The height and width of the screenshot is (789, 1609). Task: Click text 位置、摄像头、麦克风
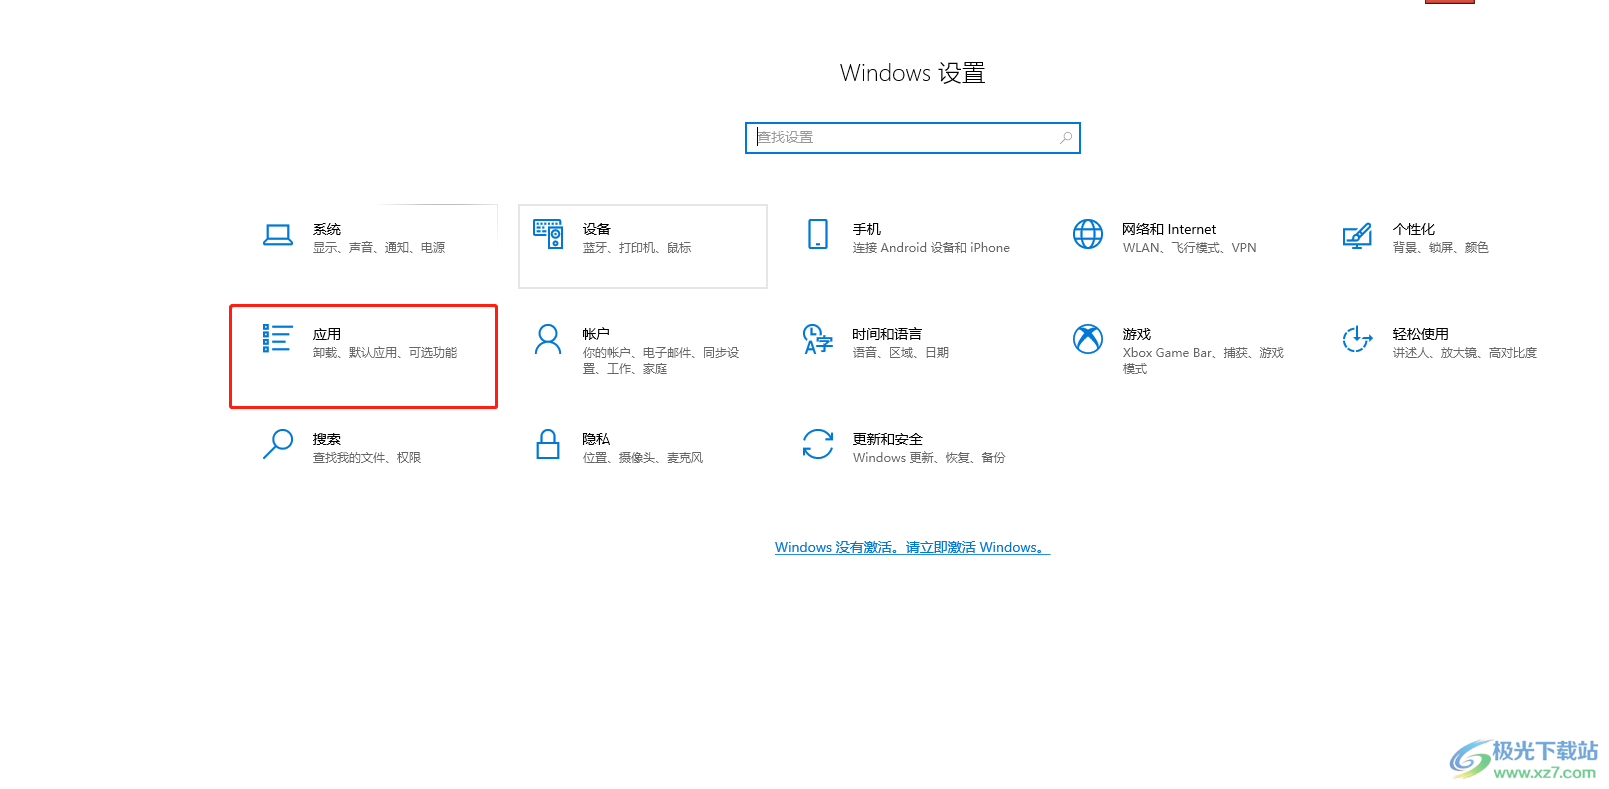pos(643,458)
